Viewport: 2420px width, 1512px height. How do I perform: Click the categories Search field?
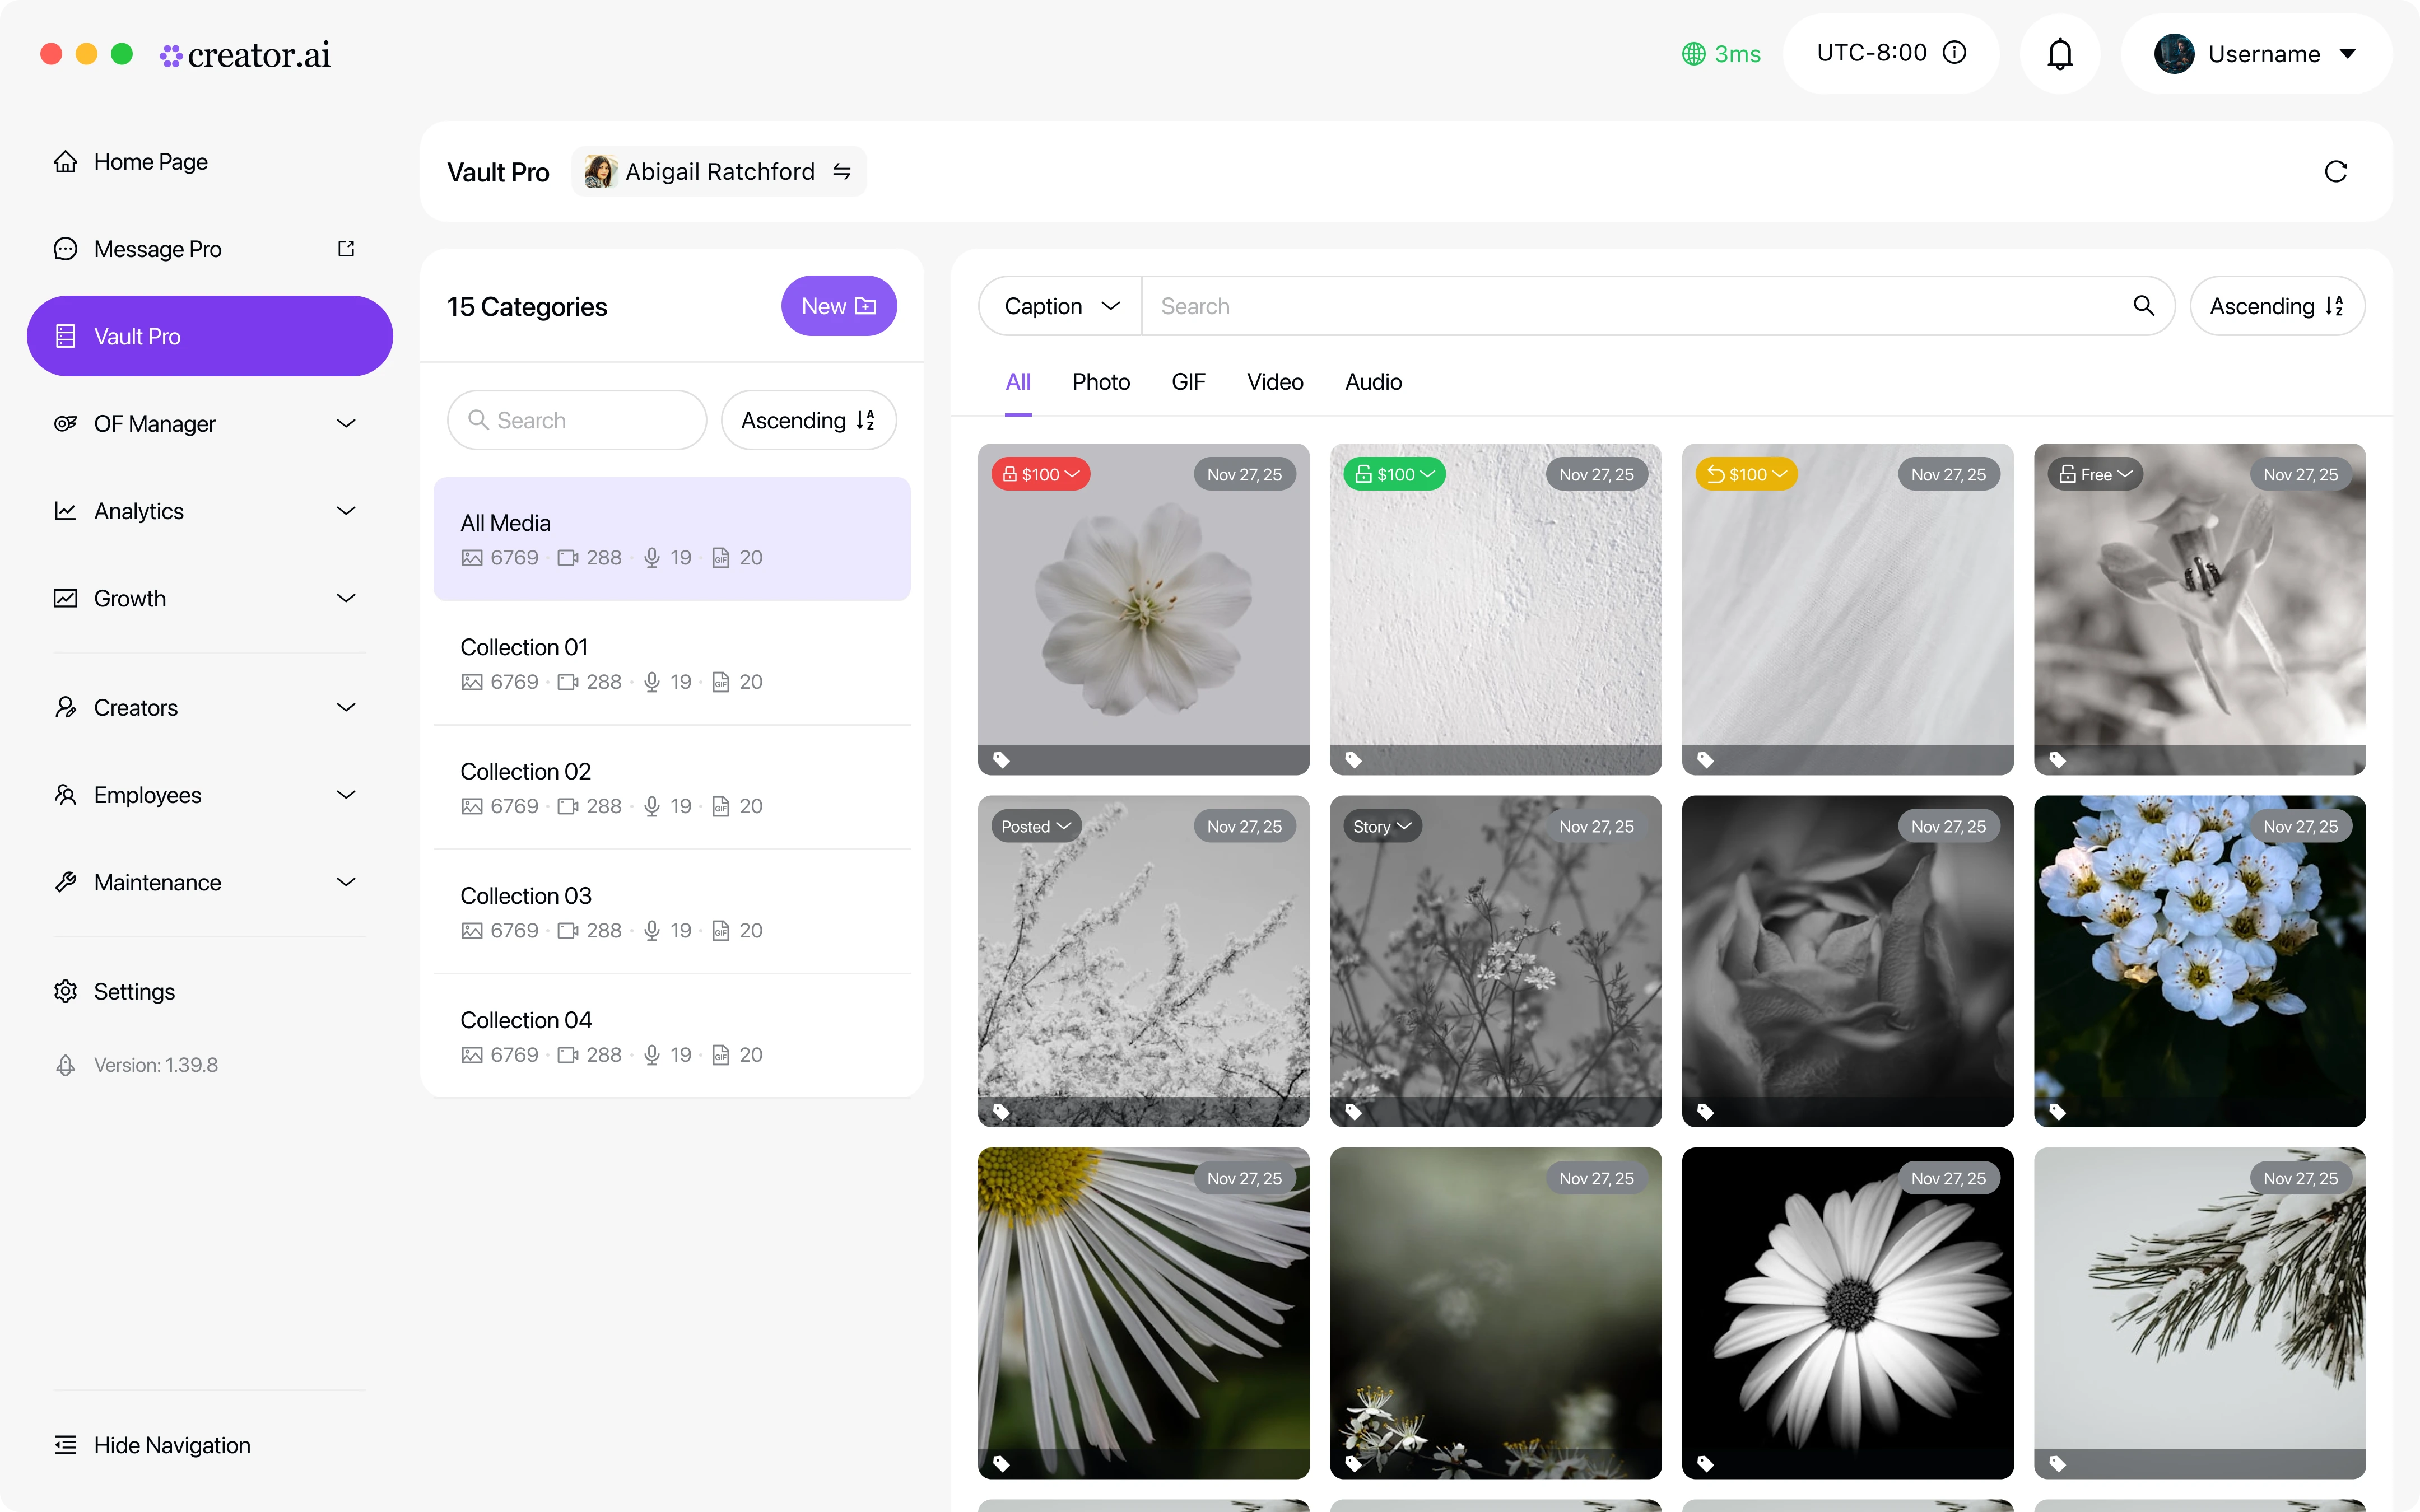tap(577, 420)
